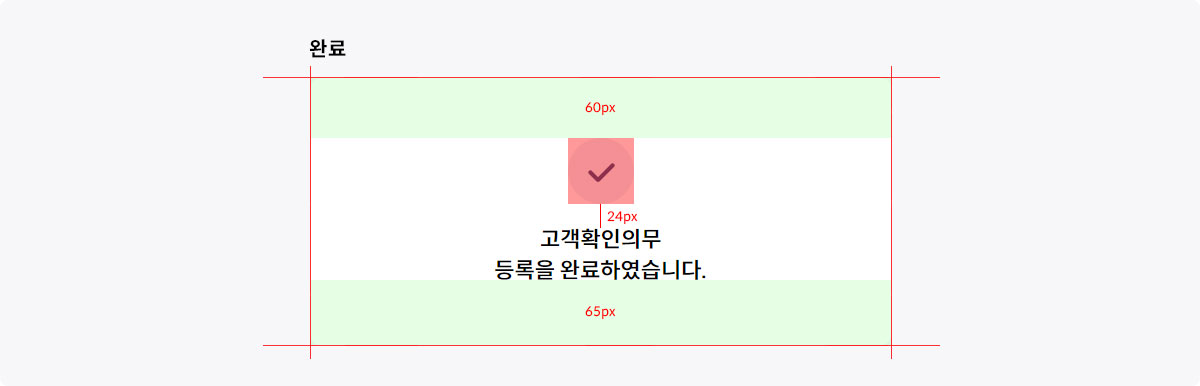Click the checkmark icon in the circle
This screenshot has height=386, width=1200.
click(600, 172)
